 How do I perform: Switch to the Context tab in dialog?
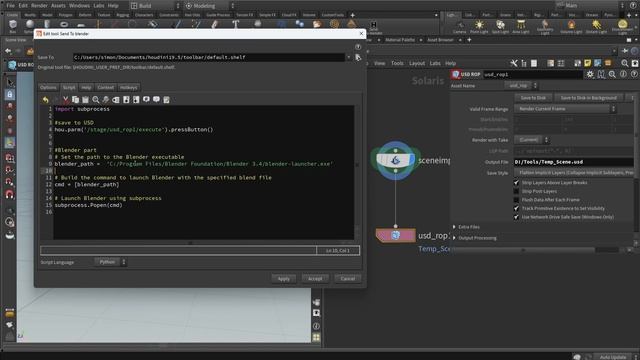pyautogui.click(x=106, y=87)
